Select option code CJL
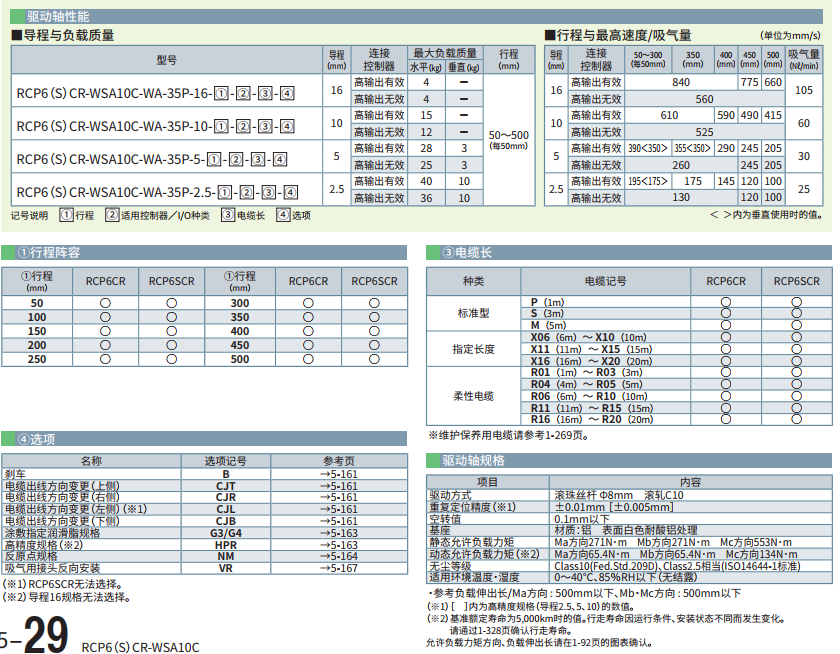840x654 pixels. 226,509
